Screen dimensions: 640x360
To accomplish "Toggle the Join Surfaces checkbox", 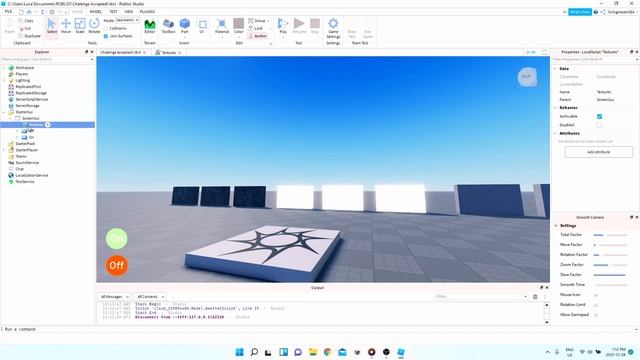I will [106, 36].
